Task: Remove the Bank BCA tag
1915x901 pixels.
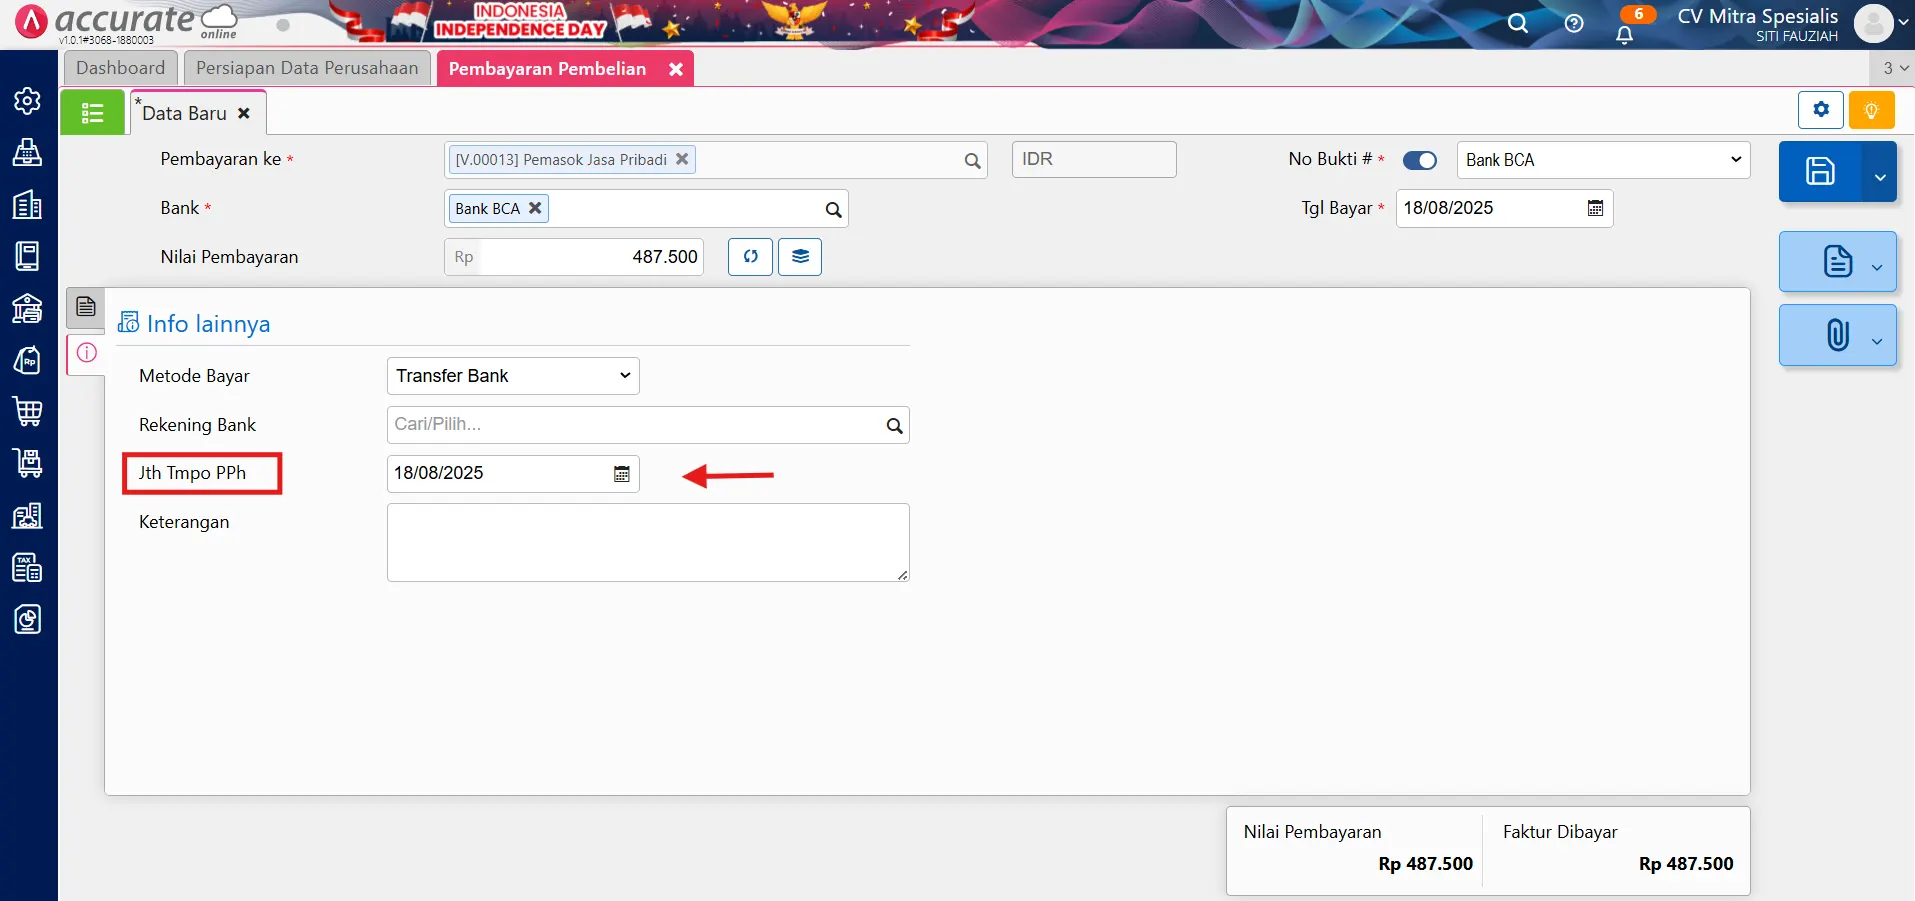Action: tap(535, 208)
